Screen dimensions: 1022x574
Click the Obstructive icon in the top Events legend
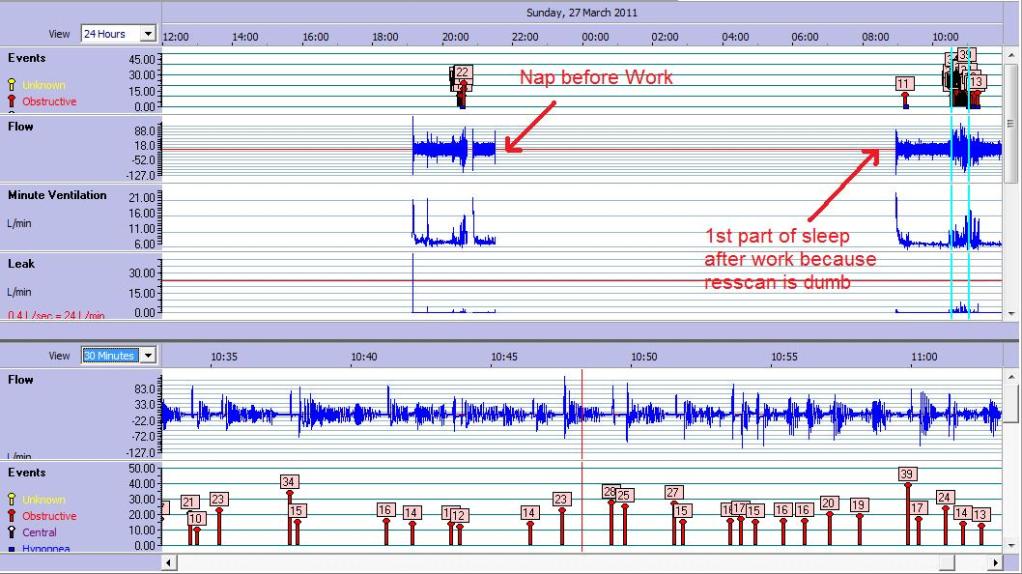[12, 101]
